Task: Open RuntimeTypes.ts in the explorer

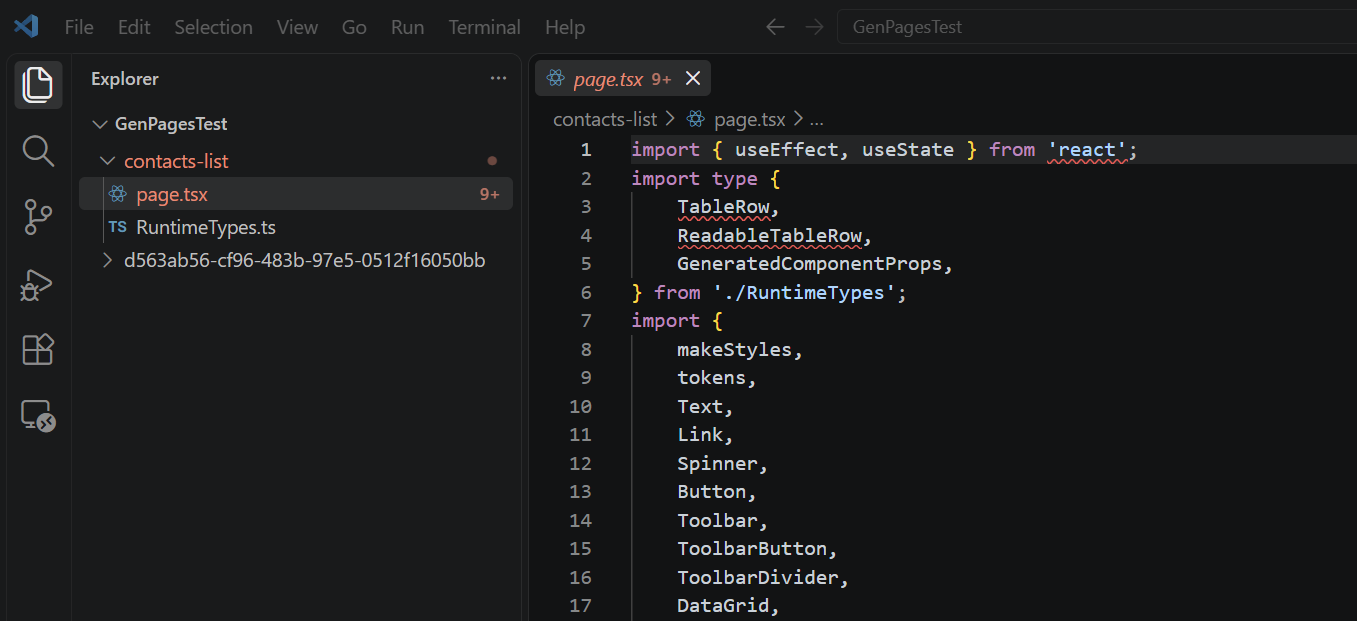Action: [296, 227]
